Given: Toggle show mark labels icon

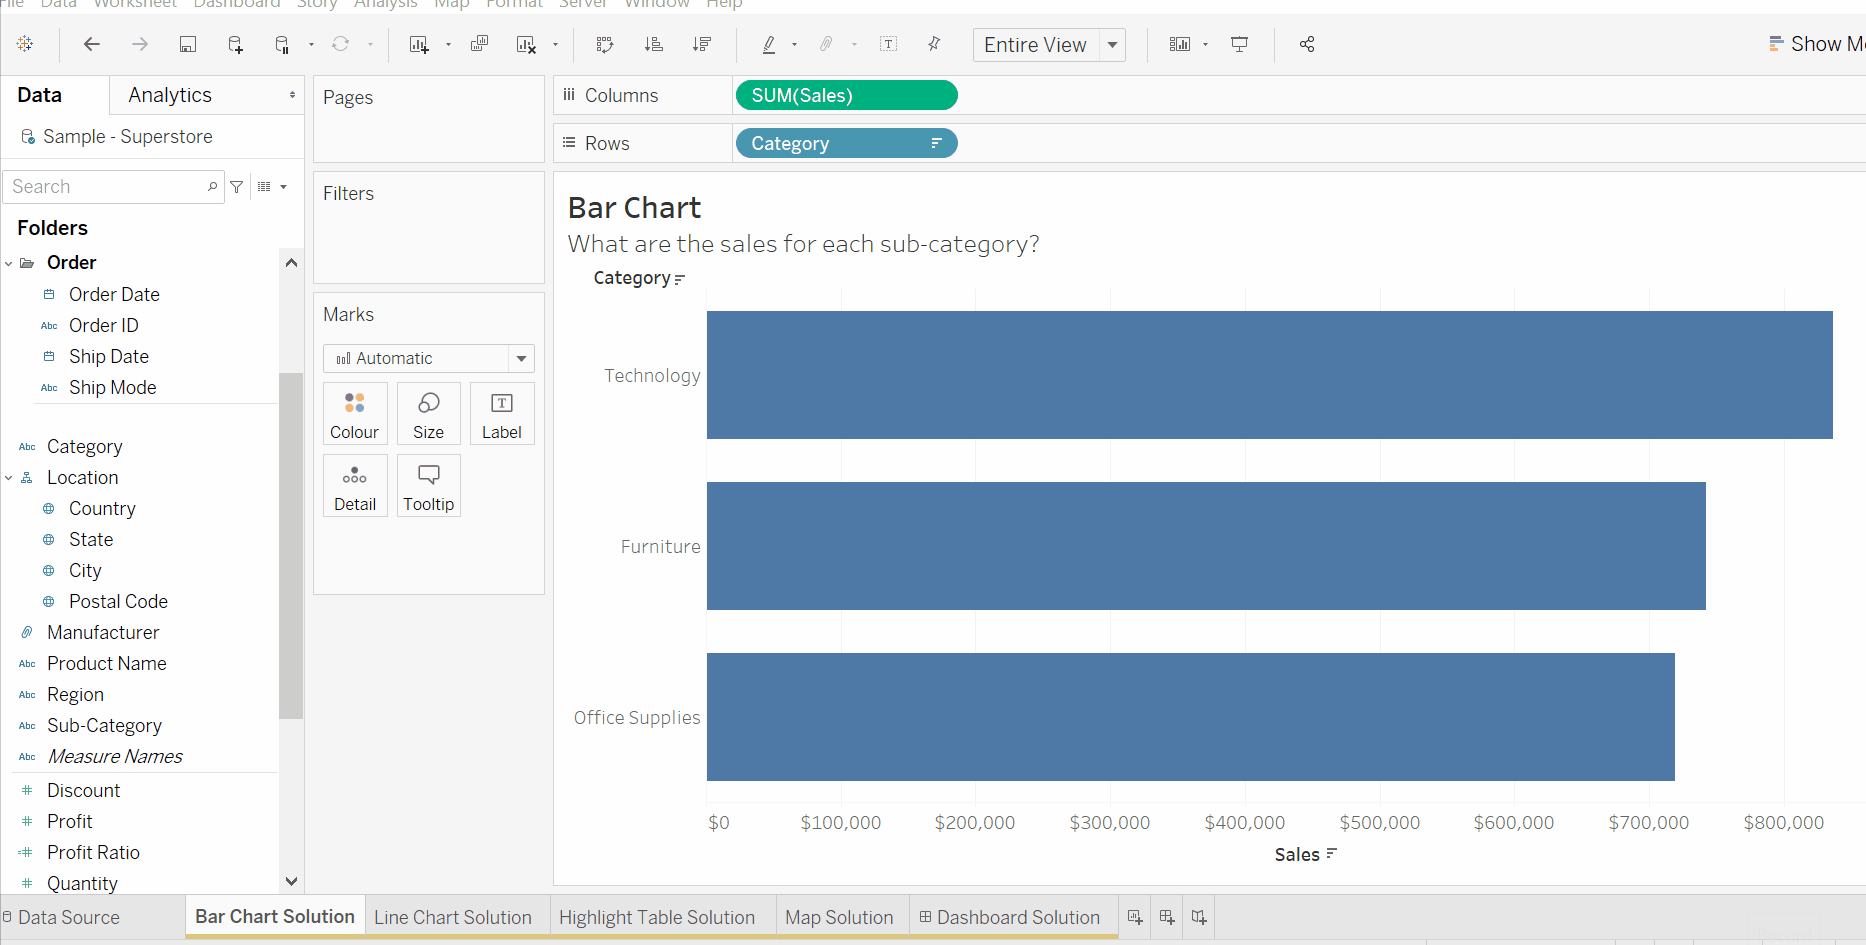Looking at the screenshot, I should tap(888, 44).
